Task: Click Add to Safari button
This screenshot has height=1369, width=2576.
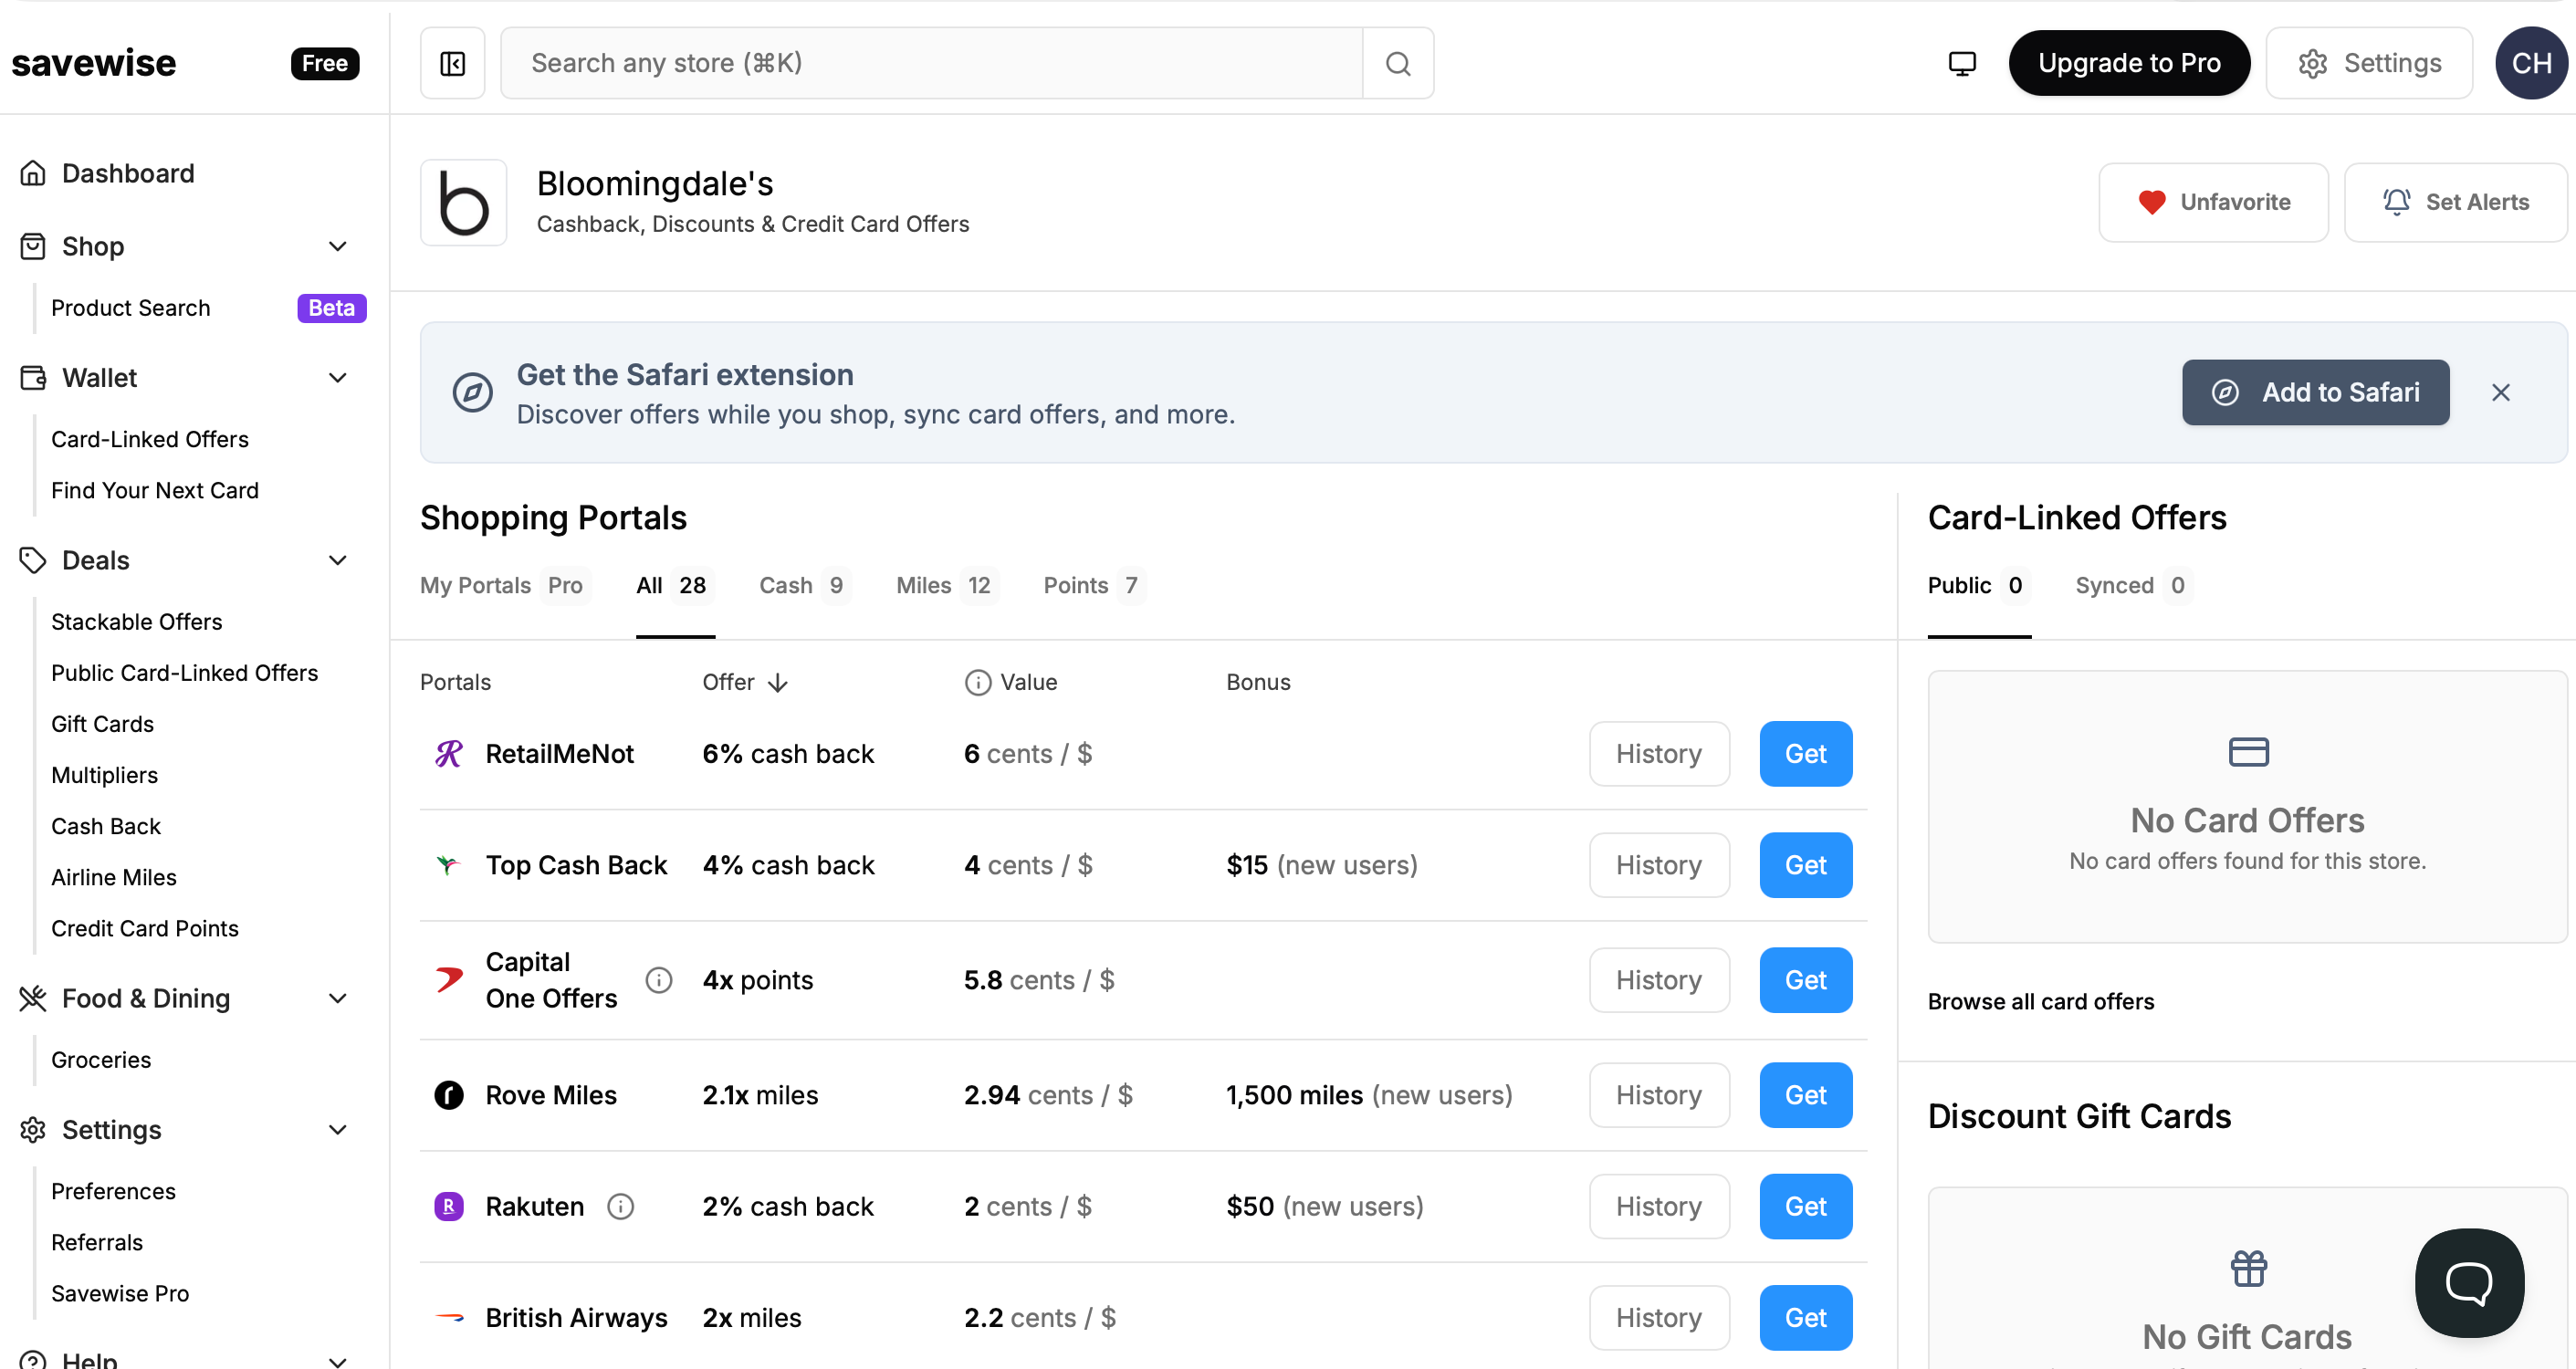Action: point(2315,392)
